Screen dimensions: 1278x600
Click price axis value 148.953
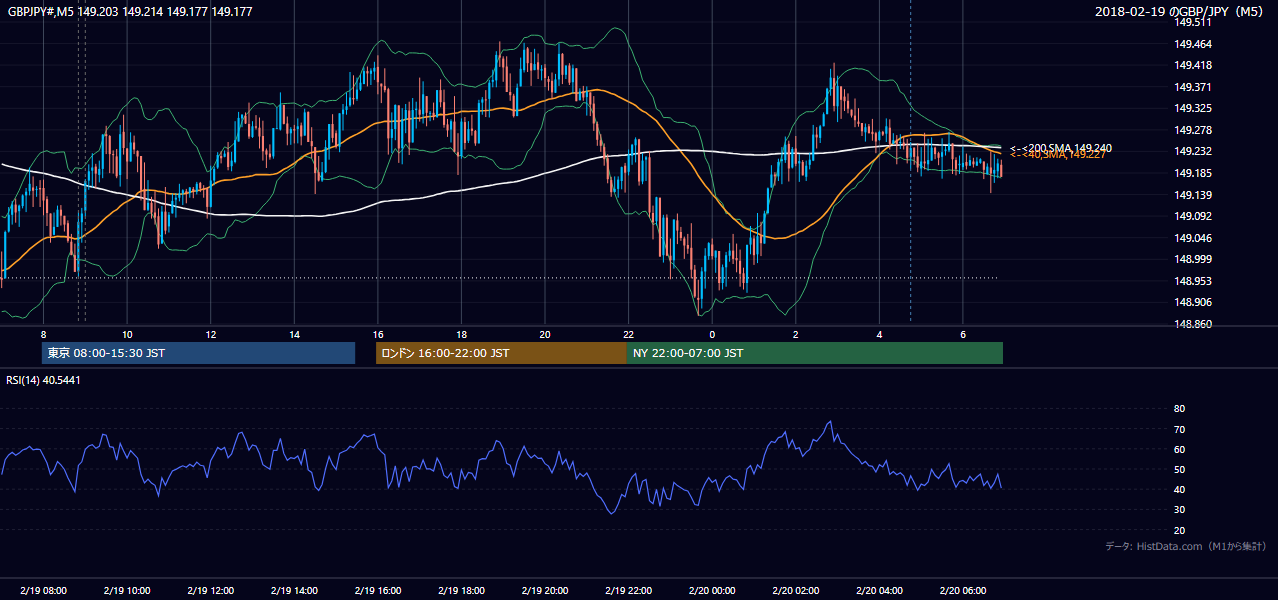1193,281
